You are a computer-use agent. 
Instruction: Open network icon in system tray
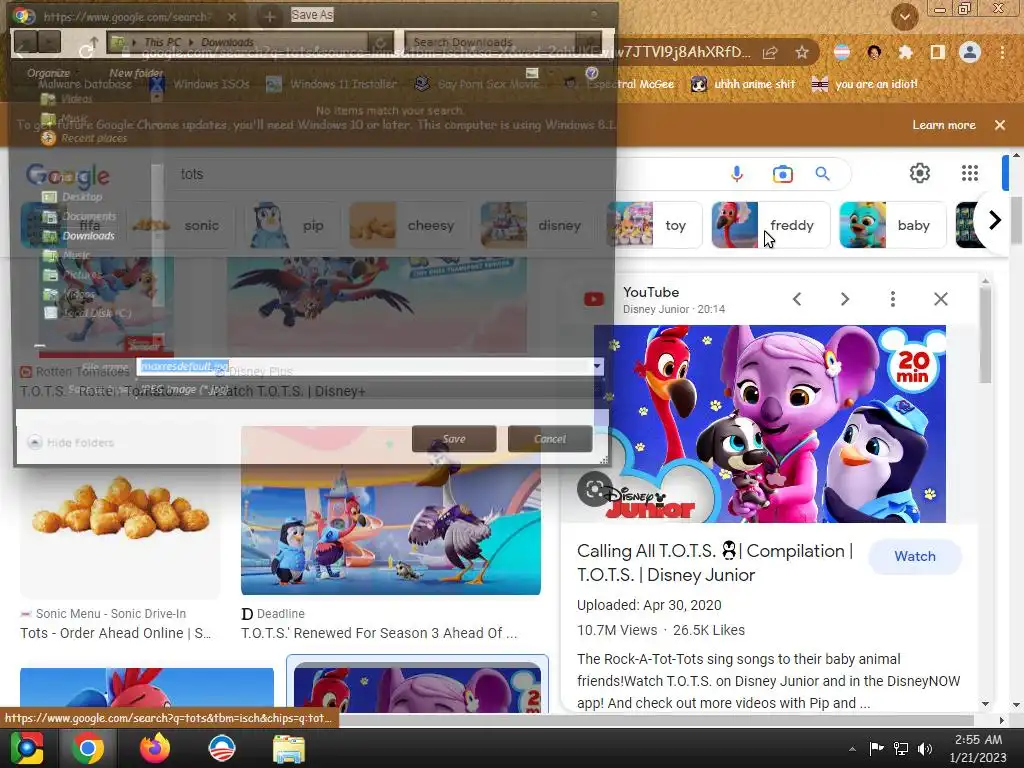pyautogui.click(x=901, y=749)
